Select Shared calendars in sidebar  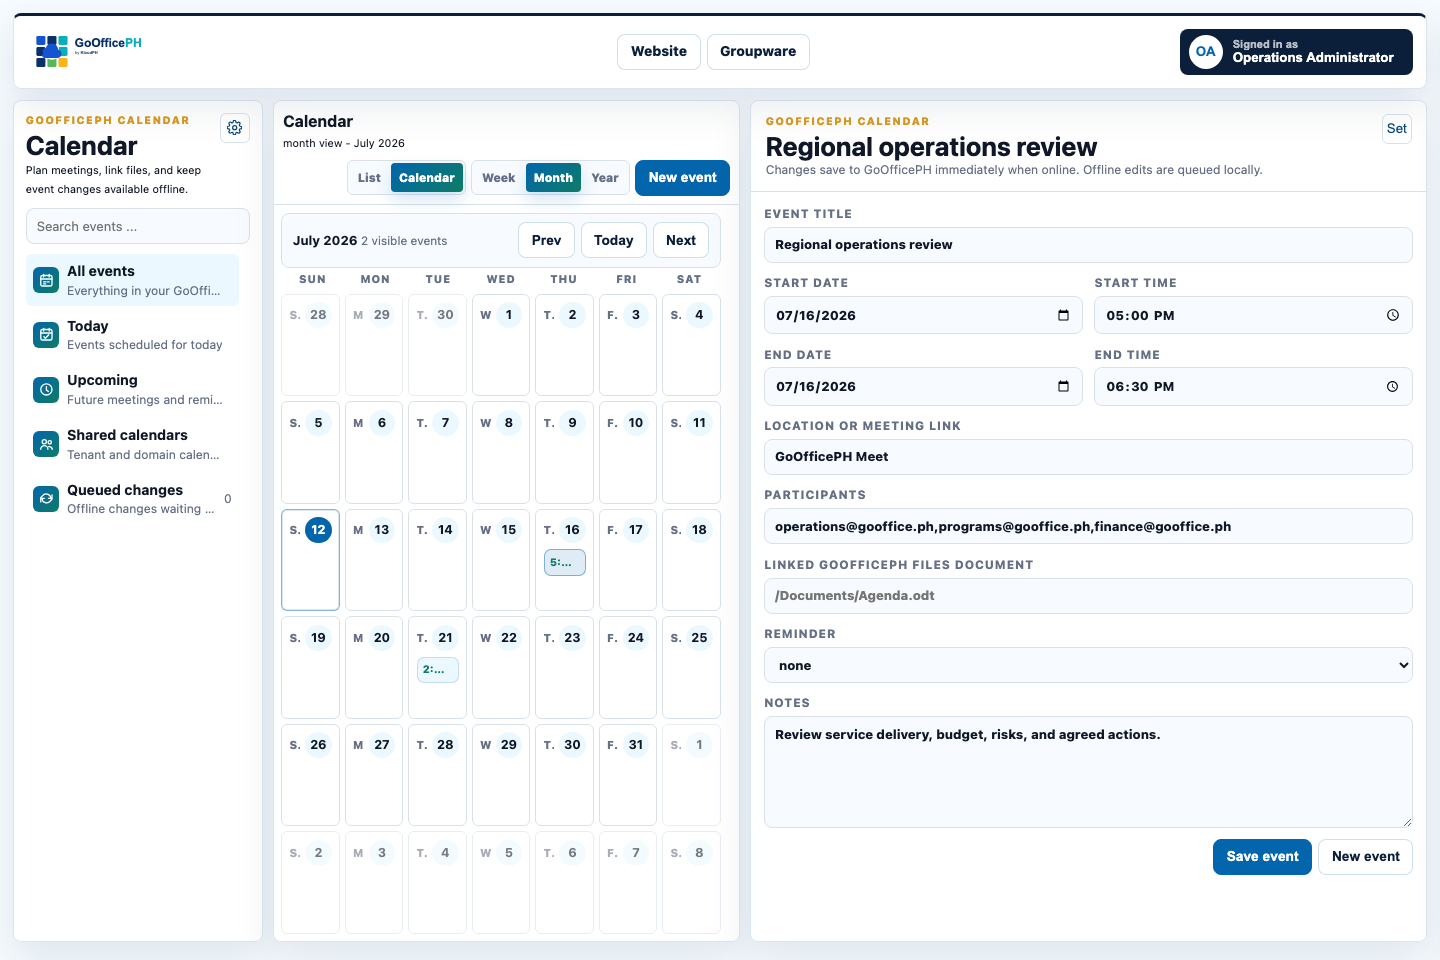[132, 444]
